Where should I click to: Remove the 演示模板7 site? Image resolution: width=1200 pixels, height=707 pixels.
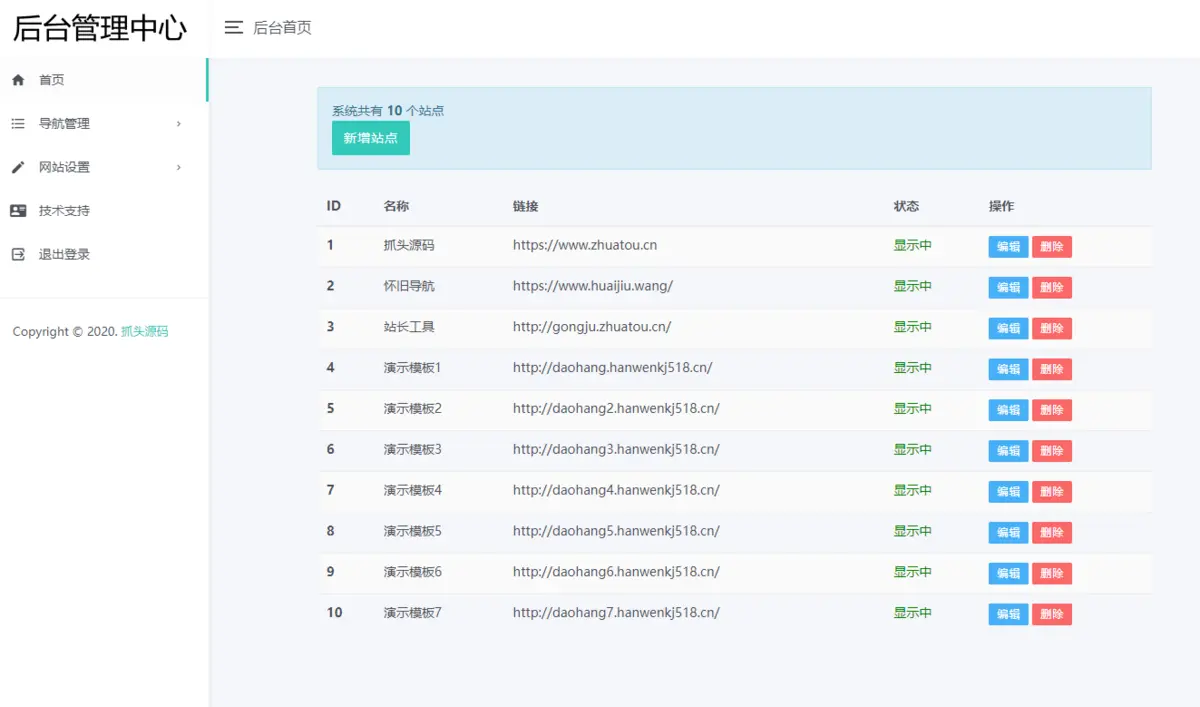[x=1051, y=615]
